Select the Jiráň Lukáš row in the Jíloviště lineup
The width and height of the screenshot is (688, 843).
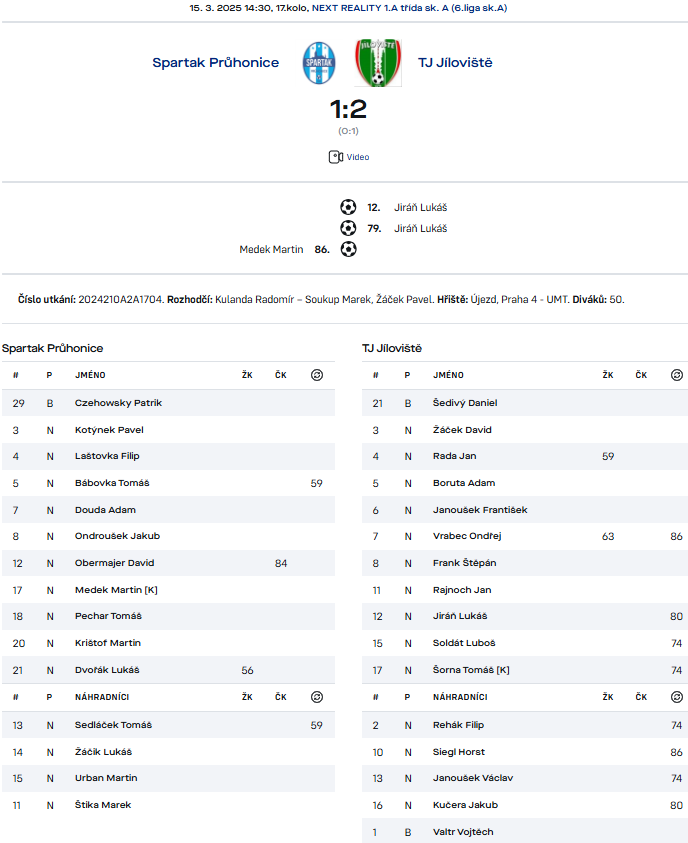(x=525, y=616)
